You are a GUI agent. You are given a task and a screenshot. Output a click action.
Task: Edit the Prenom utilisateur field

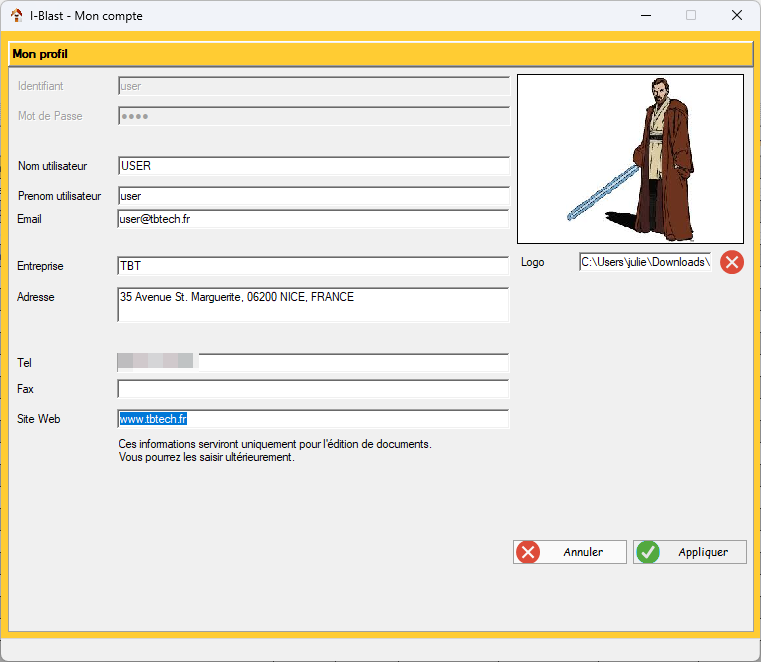[313, 196]
